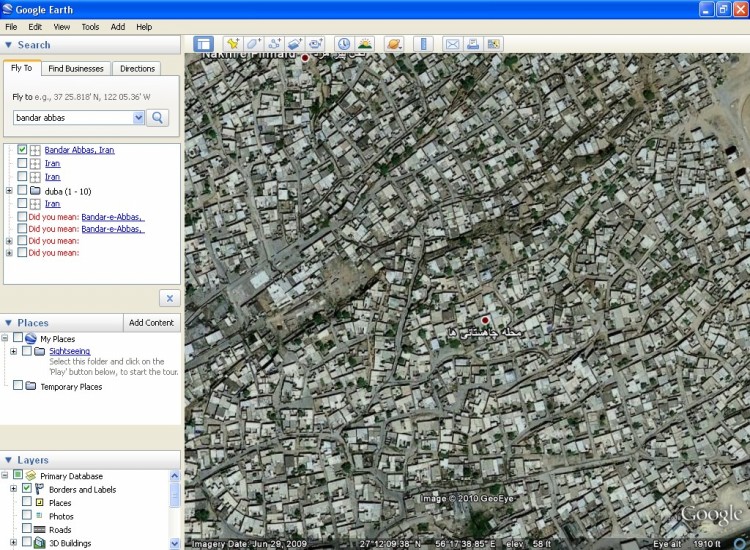This screenshot has width=750, height=550.
Task: Show the ruler tool
Action: pyautogui.click(x=423, y=44)
